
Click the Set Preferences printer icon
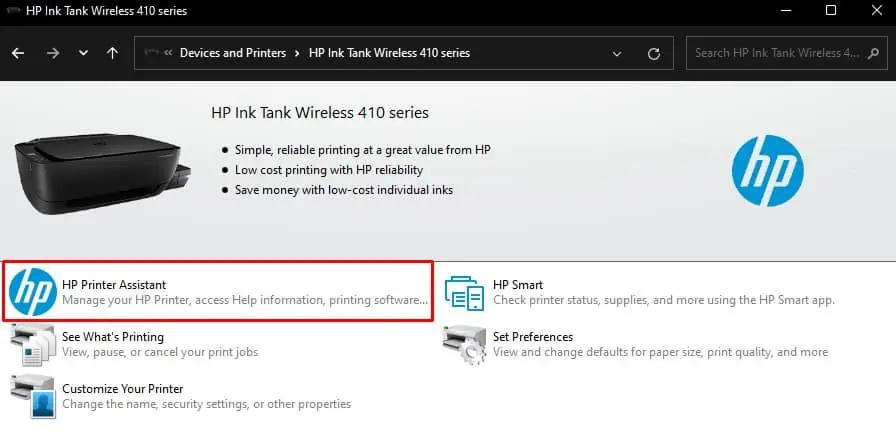pos(464,345)
